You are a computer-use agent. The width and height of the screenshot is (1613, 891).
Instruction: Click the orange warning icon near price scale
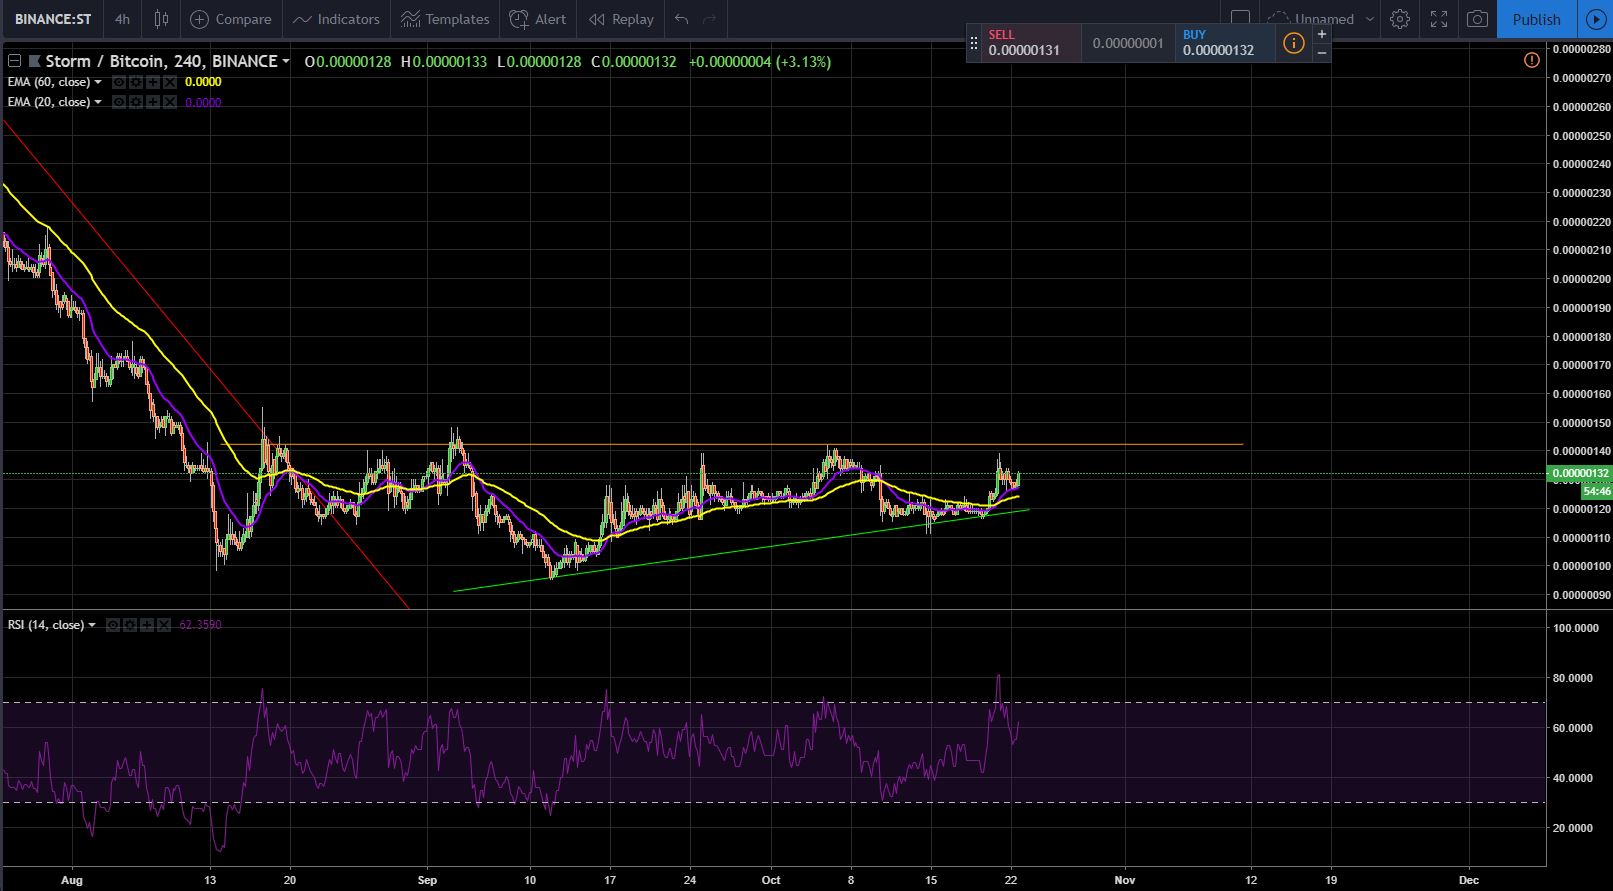pyautogui.click(x=1531, y=61)
